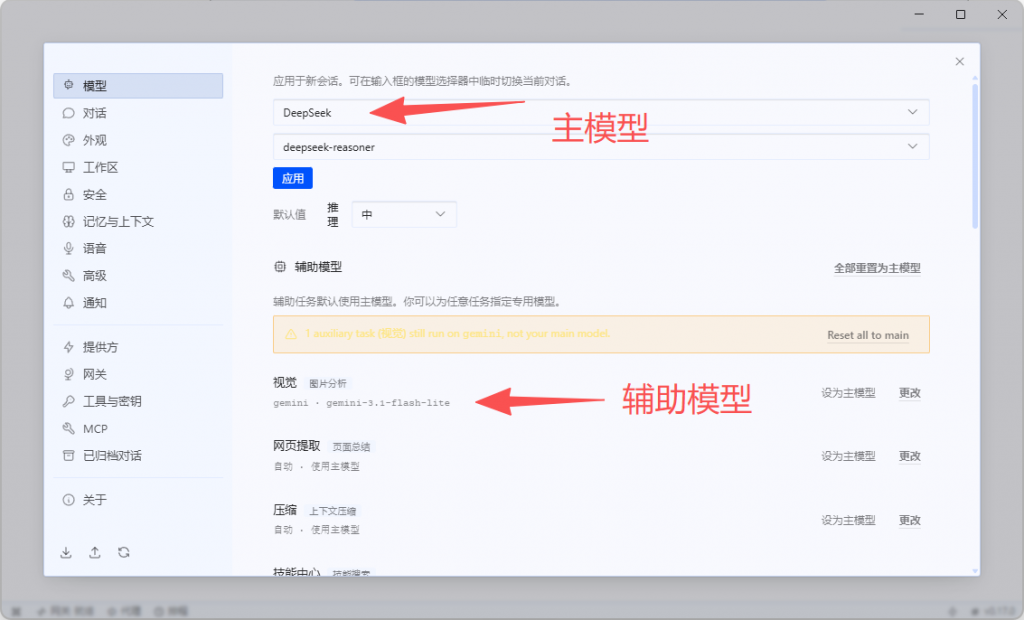Click the wrench icon beside 高级
Screen dimensions: 1024x620
click(x=69, y=276)
